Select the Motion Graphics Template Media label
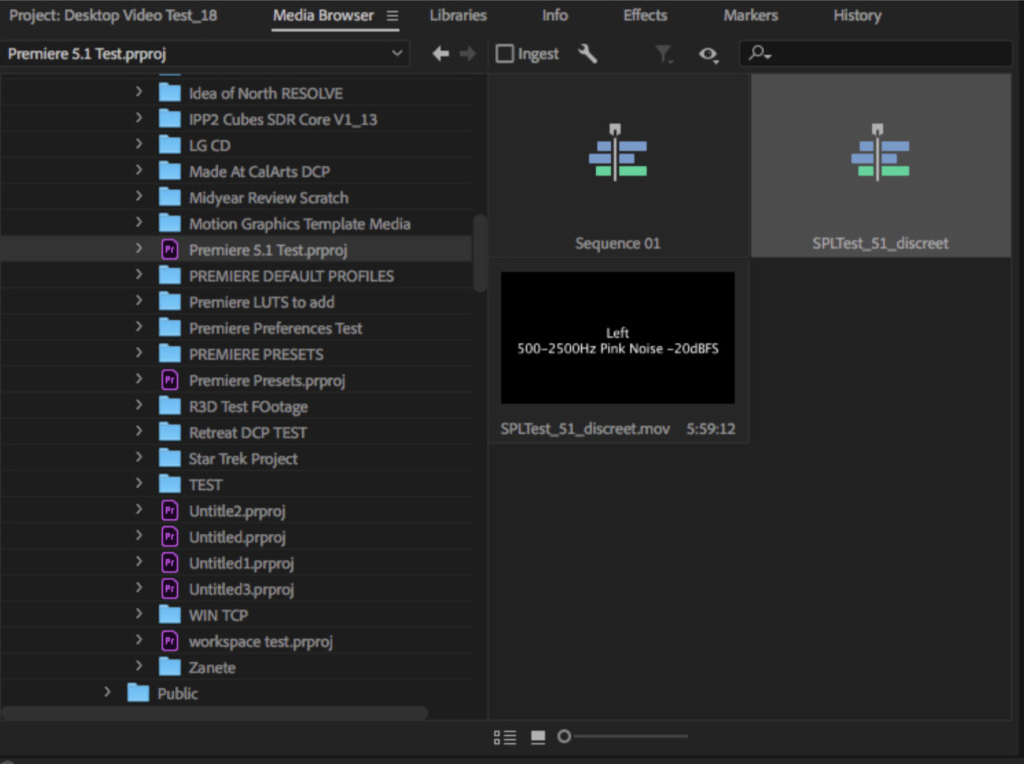The height and width of the screenshot is (764, 1024). (300, 224)
